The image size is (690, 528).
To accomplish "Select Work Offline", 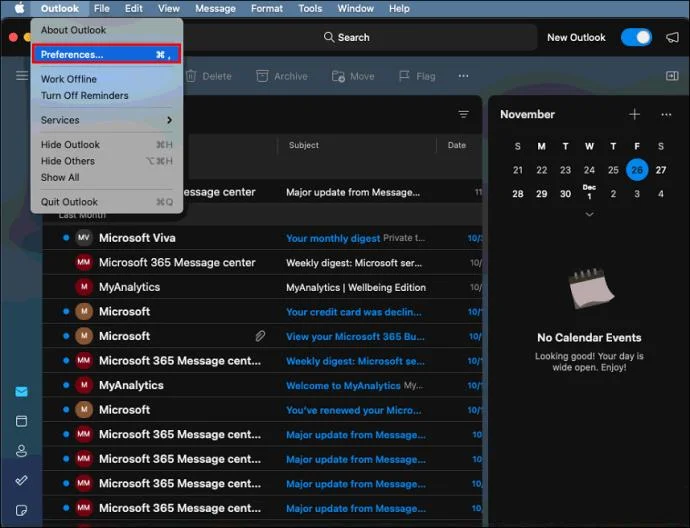I will [106, 79].
